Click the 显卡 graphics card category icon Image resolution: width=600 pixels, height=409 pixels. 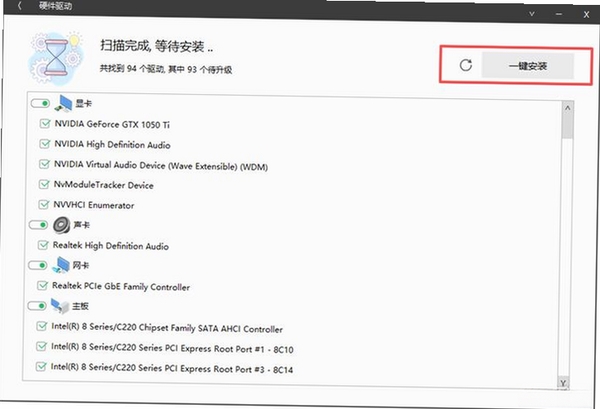pos(64,103)
